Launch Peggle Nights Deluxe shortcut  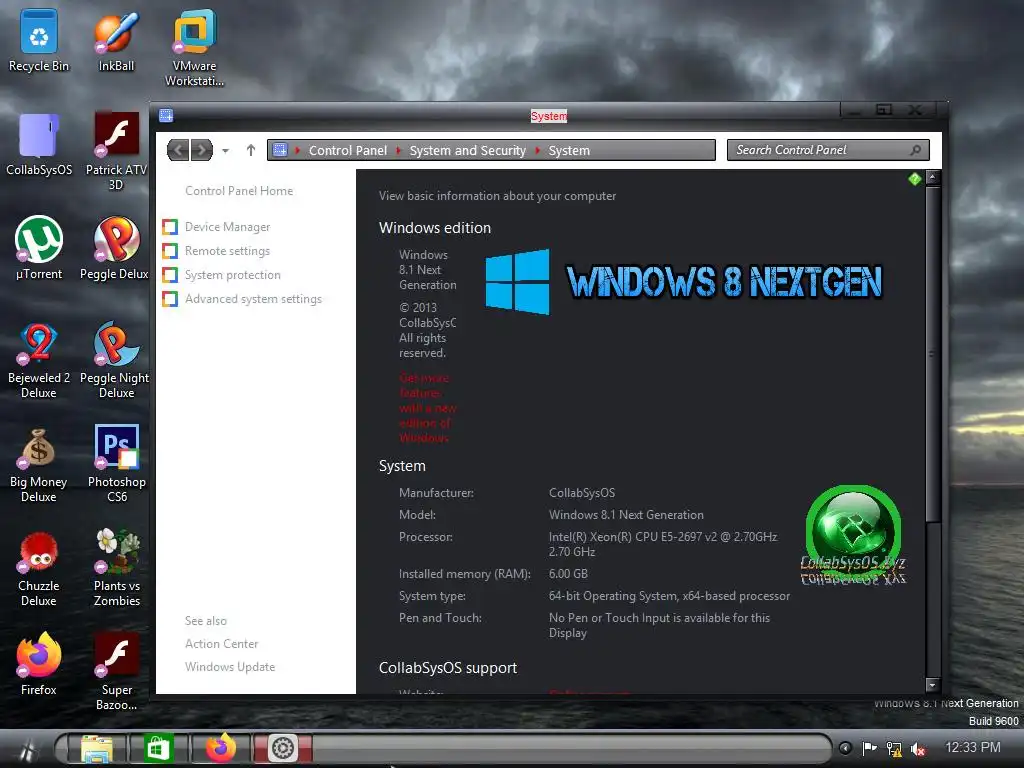(115, 360)
